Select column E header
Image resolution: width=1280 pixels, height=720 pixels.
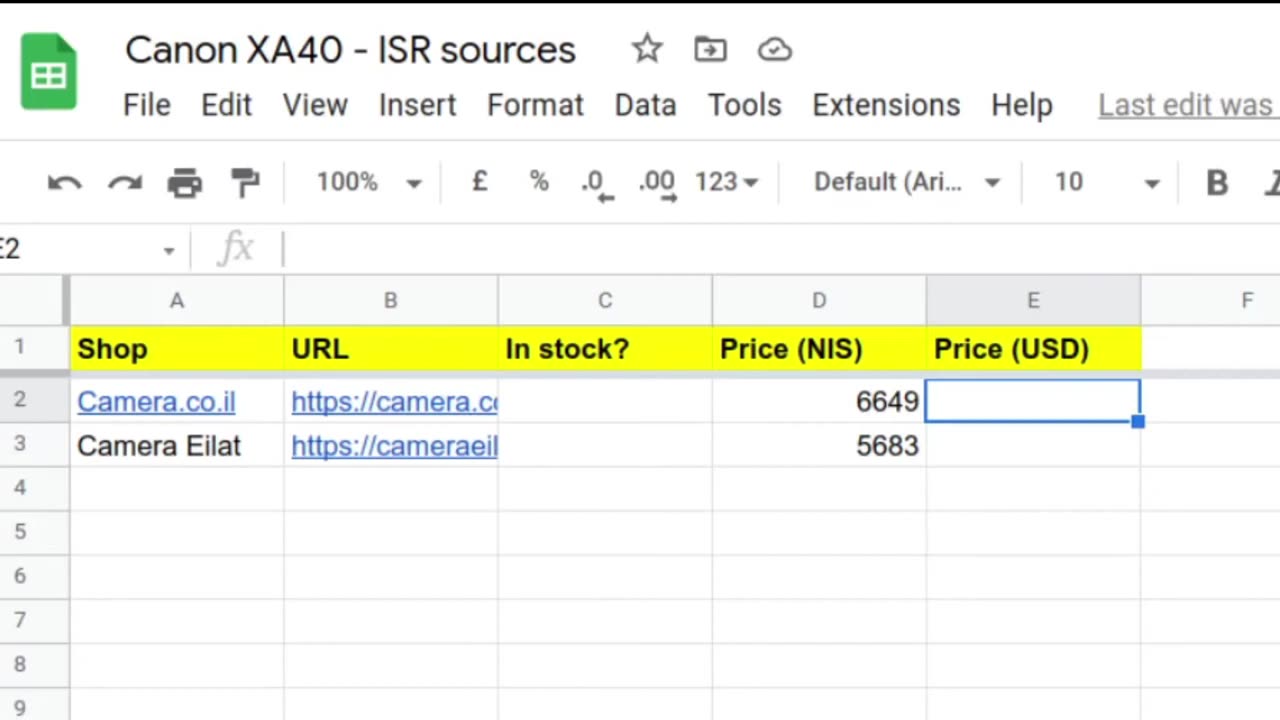pyautogui.click(x=1033, y=300)
